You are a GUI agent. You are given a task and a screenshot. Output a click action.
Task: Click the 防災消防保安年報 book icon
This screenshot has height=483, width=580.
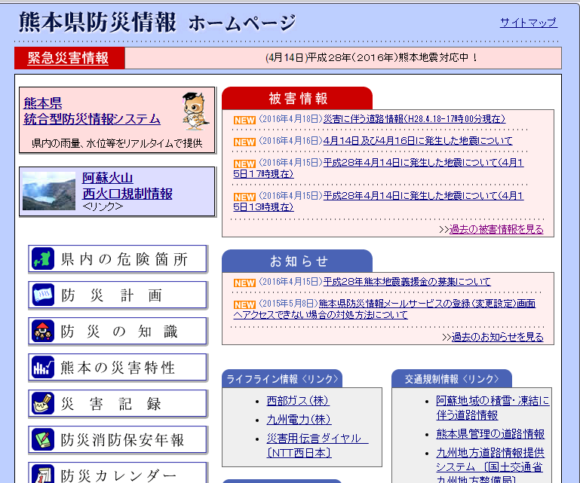(x=43, y=439)
